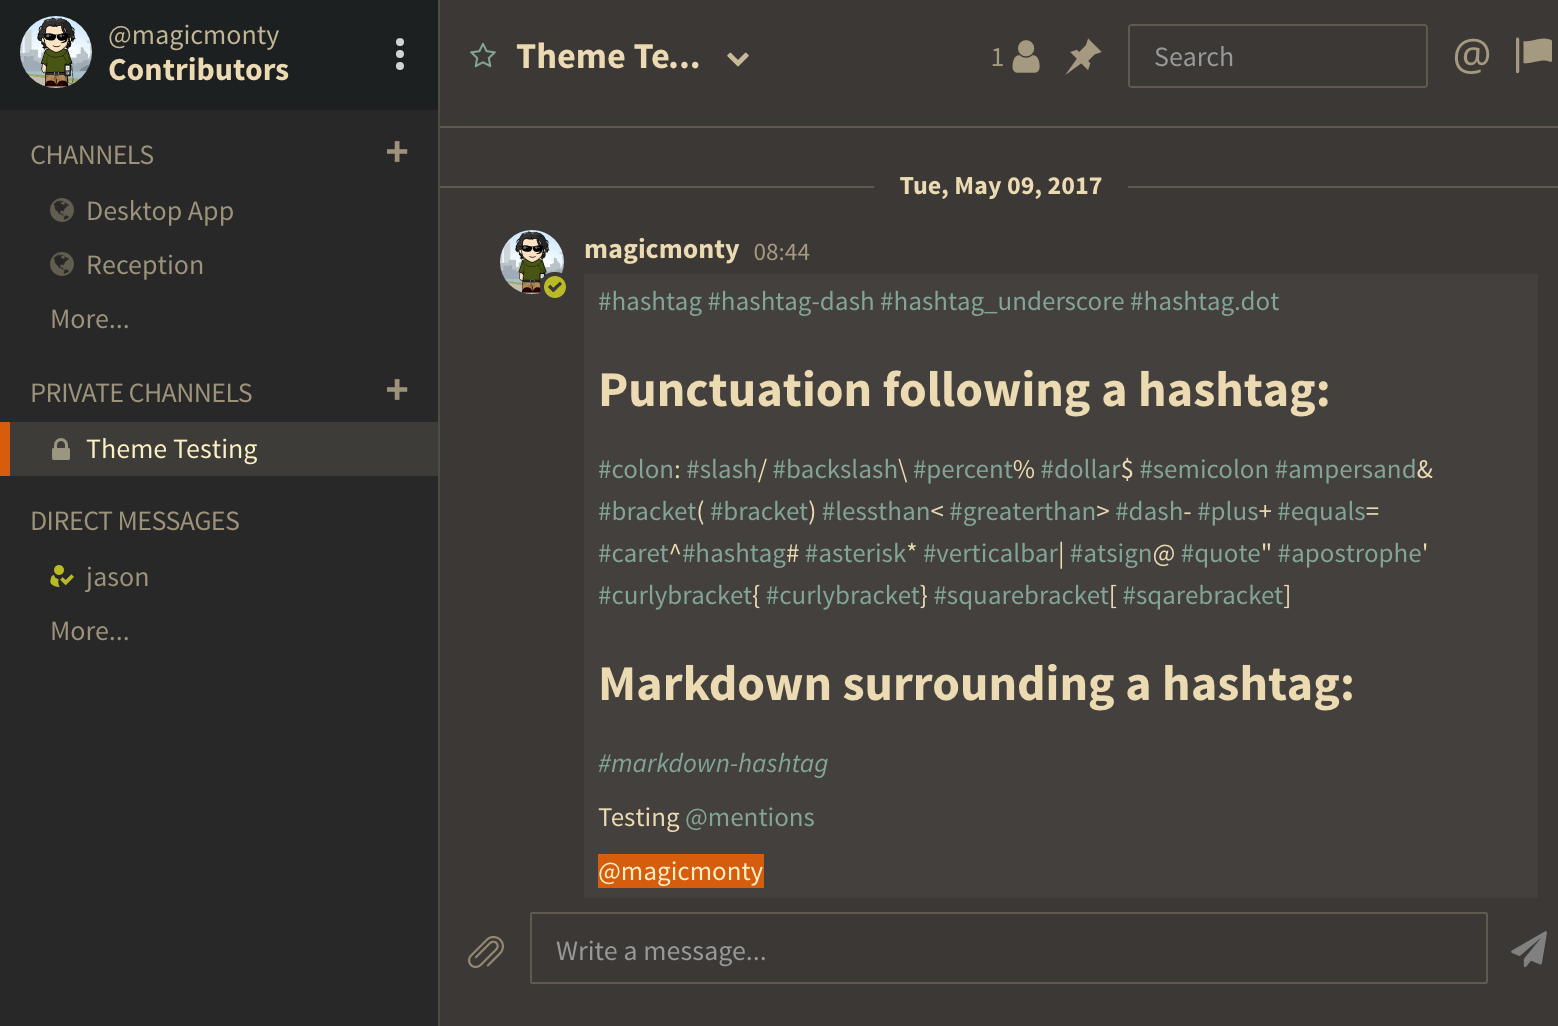Create a new private channel with plus icon
This screenshot has height=1026, width=1558.
click(x=397, y=390)
